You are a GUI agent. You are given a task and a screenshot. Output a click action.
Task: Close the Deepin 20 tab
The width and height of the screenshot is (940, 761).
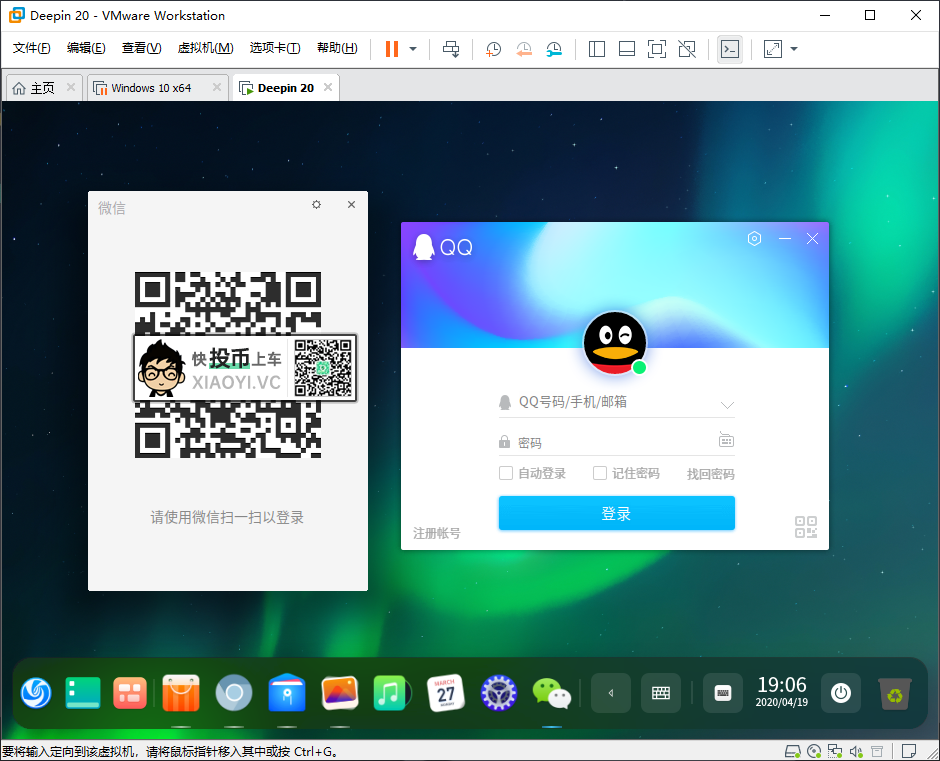328,88
